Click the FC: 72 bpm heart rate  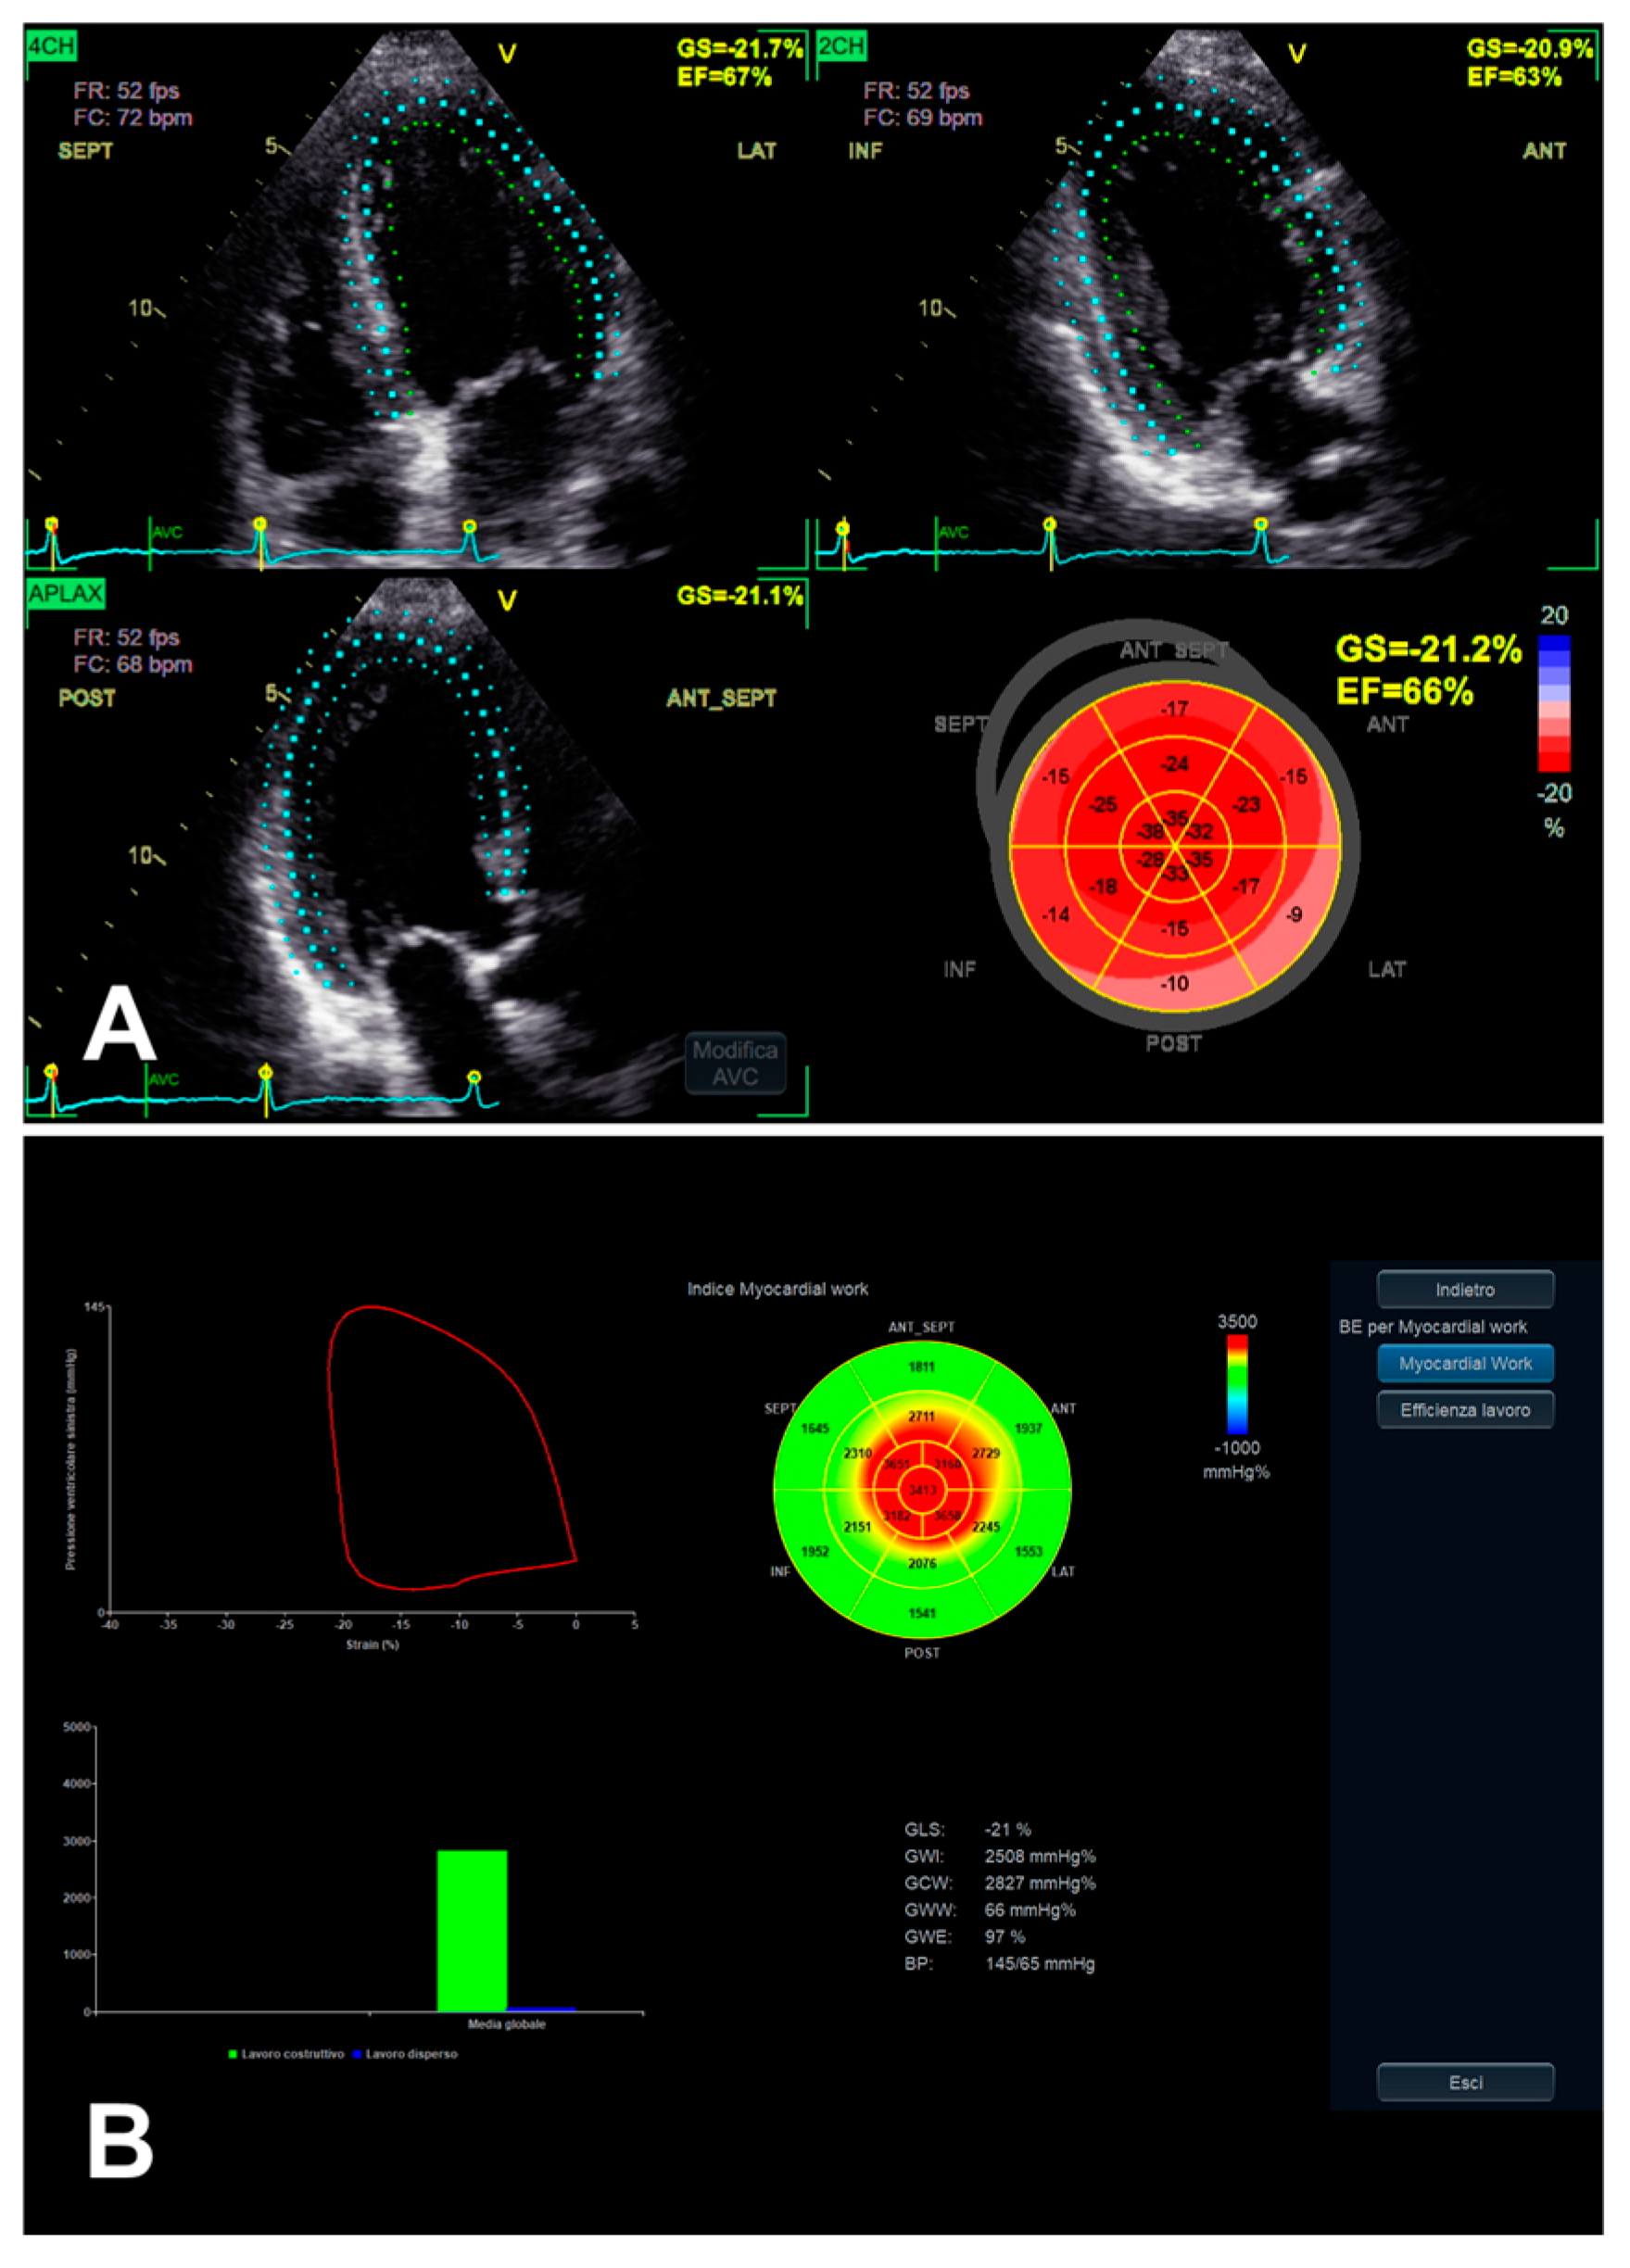pyautogui.click(x=133, y=118)
